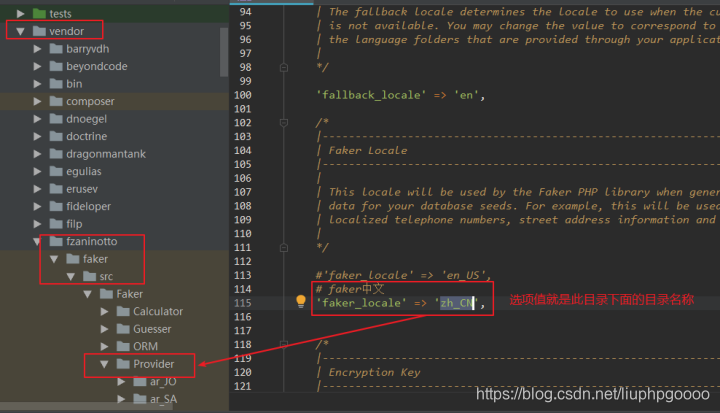720x413 pixels.
Task: Click the barryvdh folder icon
Action: (56, 48)
